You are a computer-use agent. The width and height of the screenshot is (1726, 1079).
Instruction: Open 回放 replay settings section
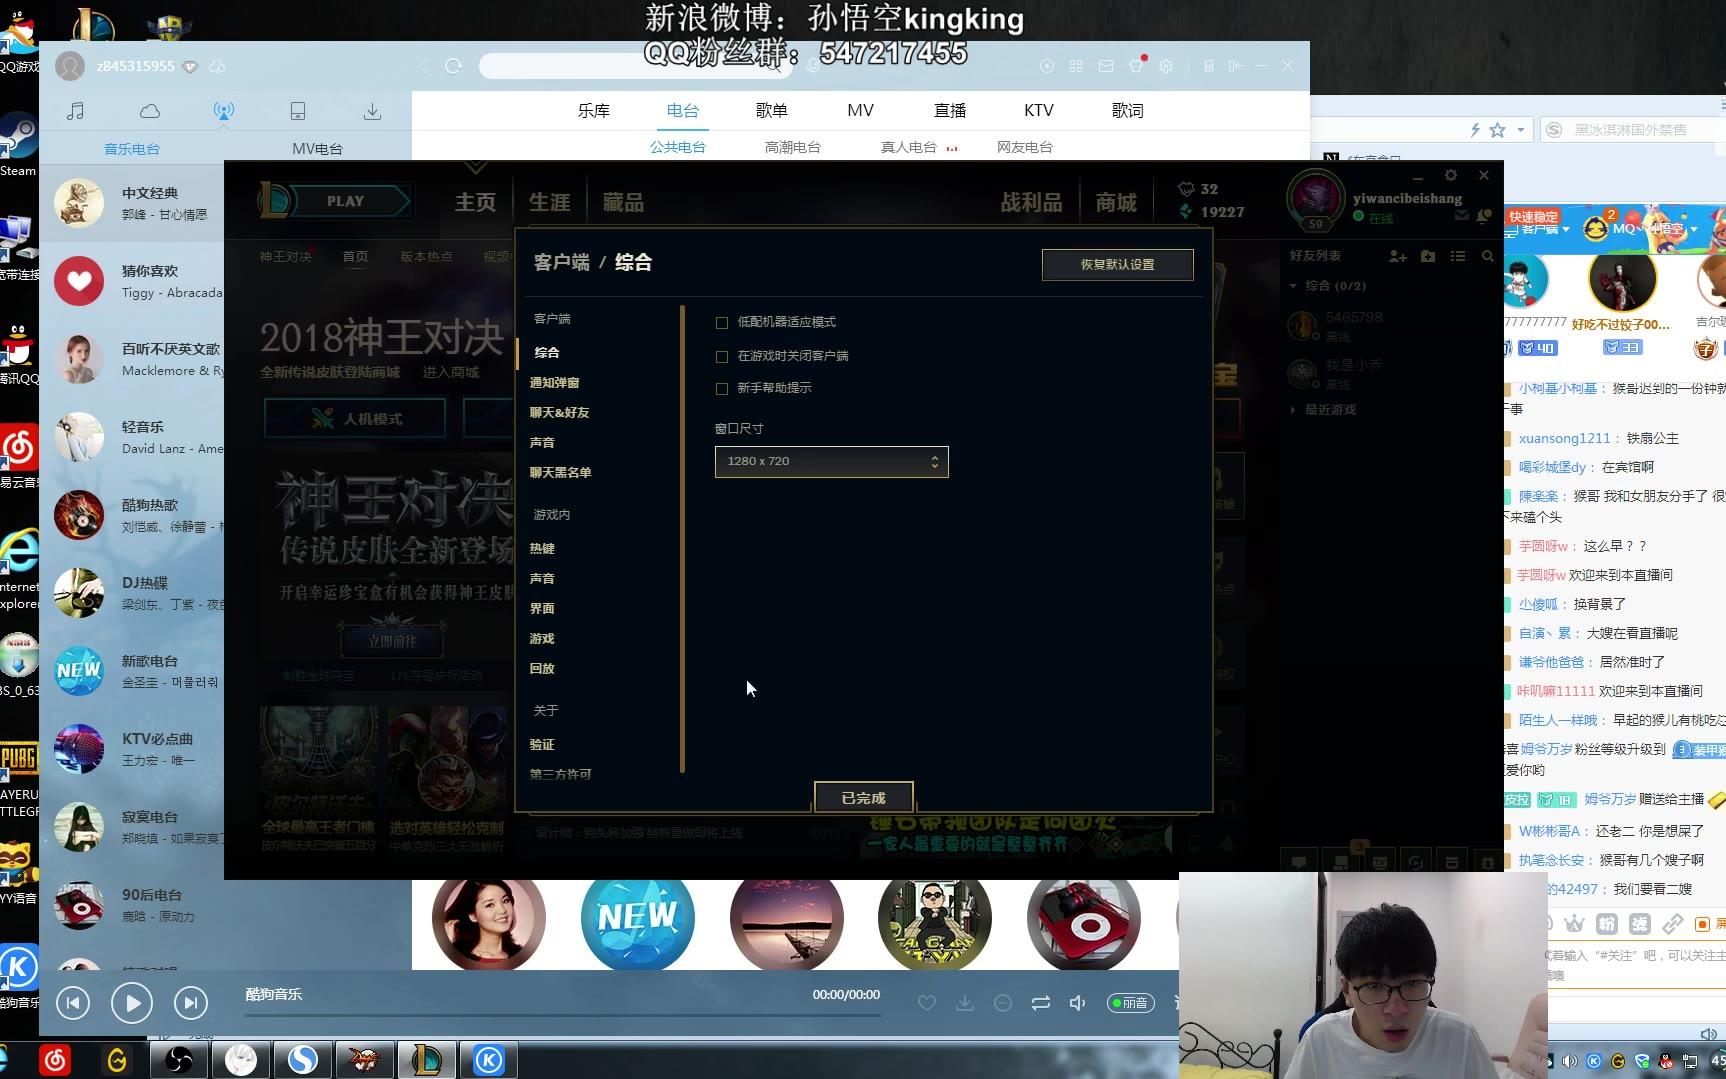(x=542, y=669)
